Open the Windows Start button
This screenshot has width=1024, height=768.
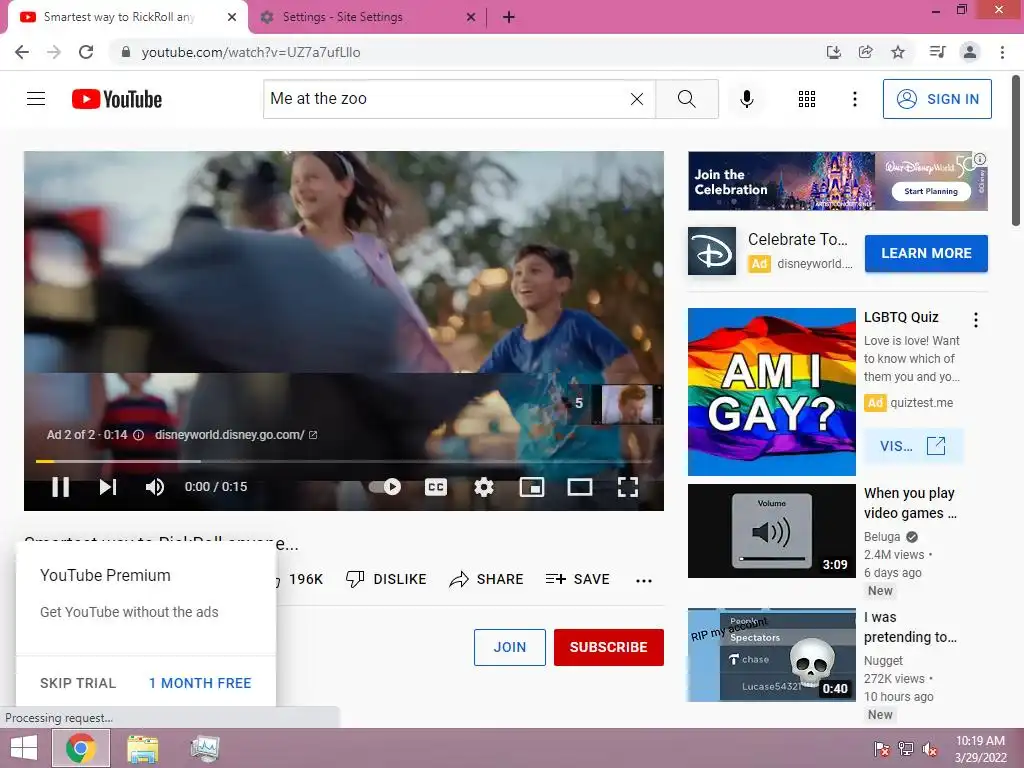(24, 748)
